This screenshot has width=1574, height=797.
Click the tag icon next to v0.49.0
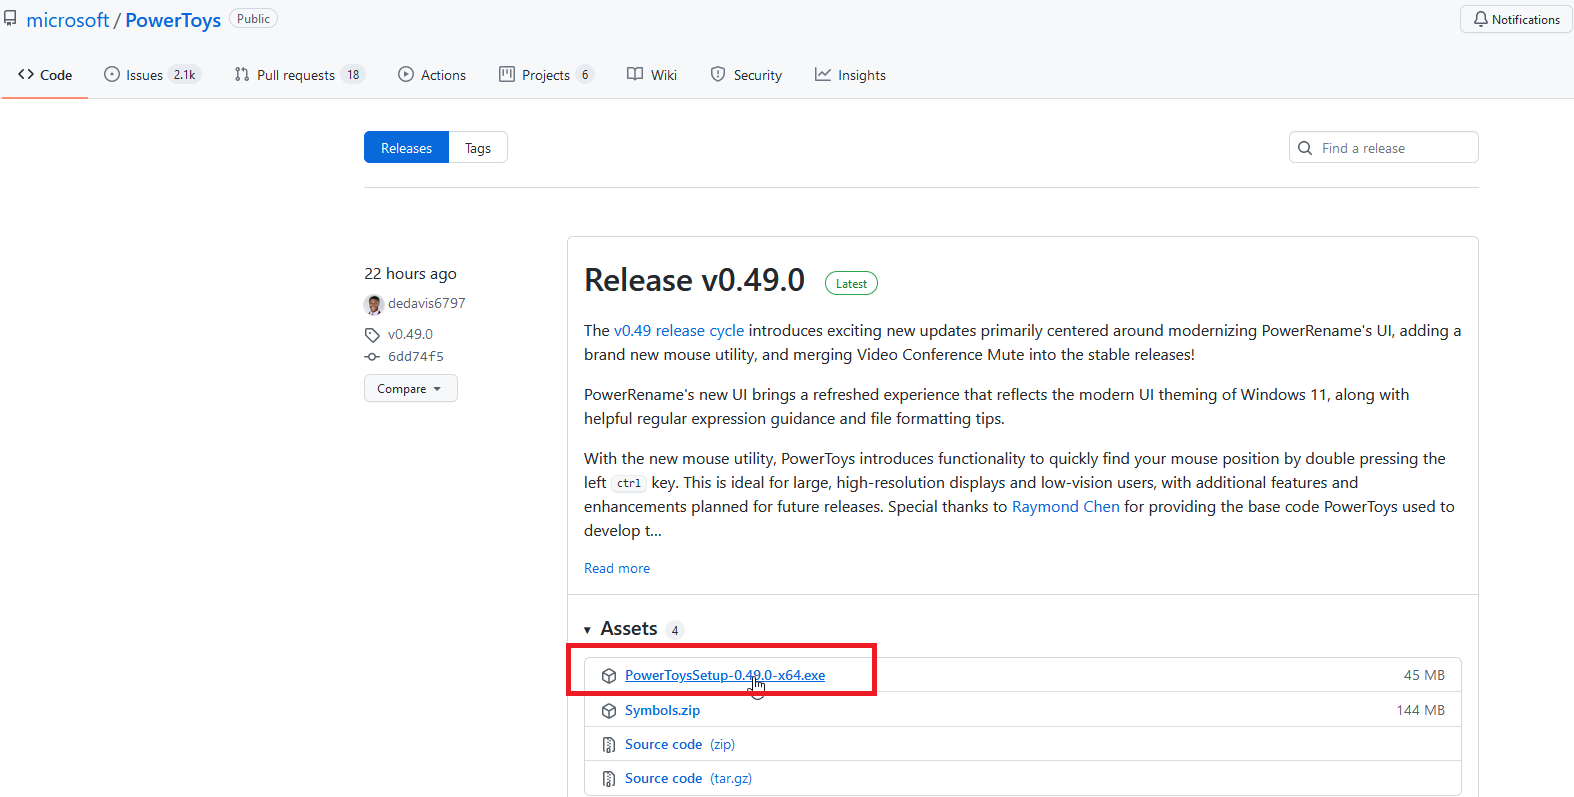point(372,335)
